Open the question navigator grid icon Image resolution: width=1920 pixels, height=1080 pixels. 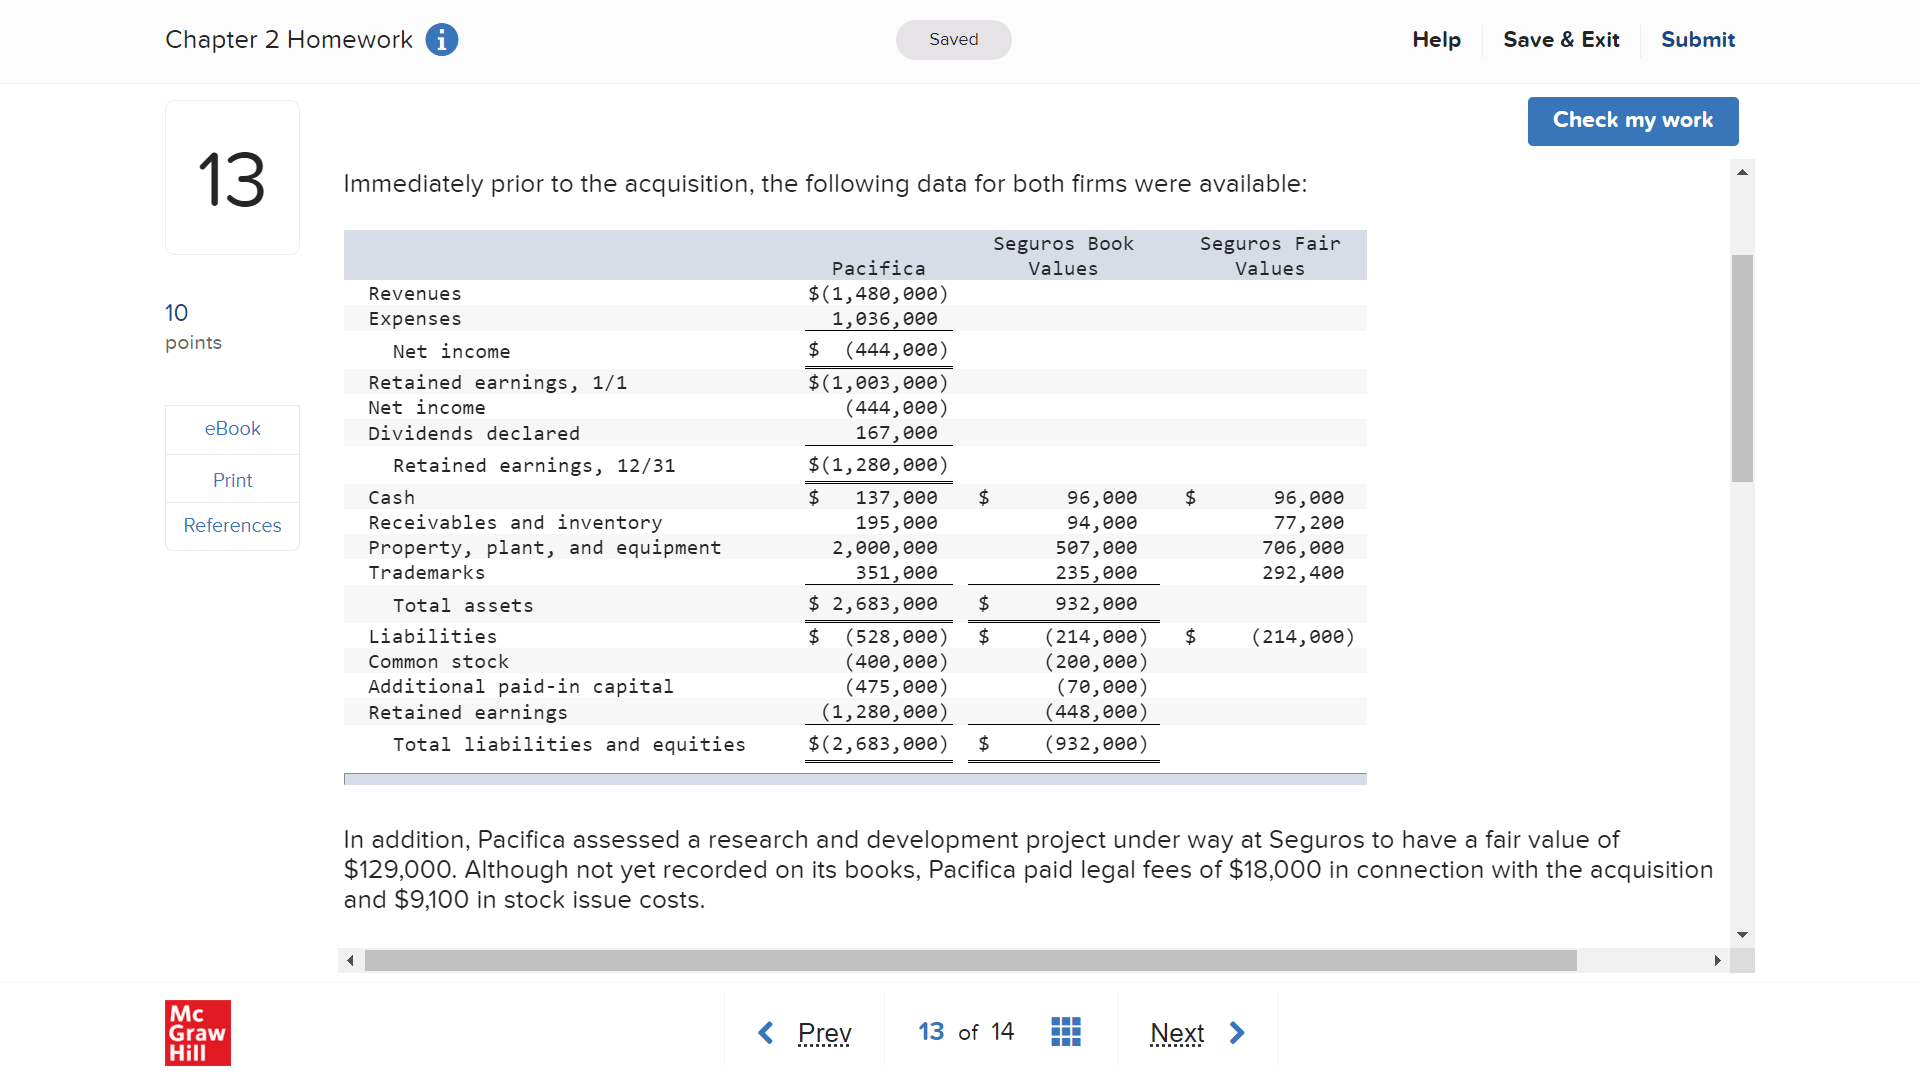tap(1066, 1031)
